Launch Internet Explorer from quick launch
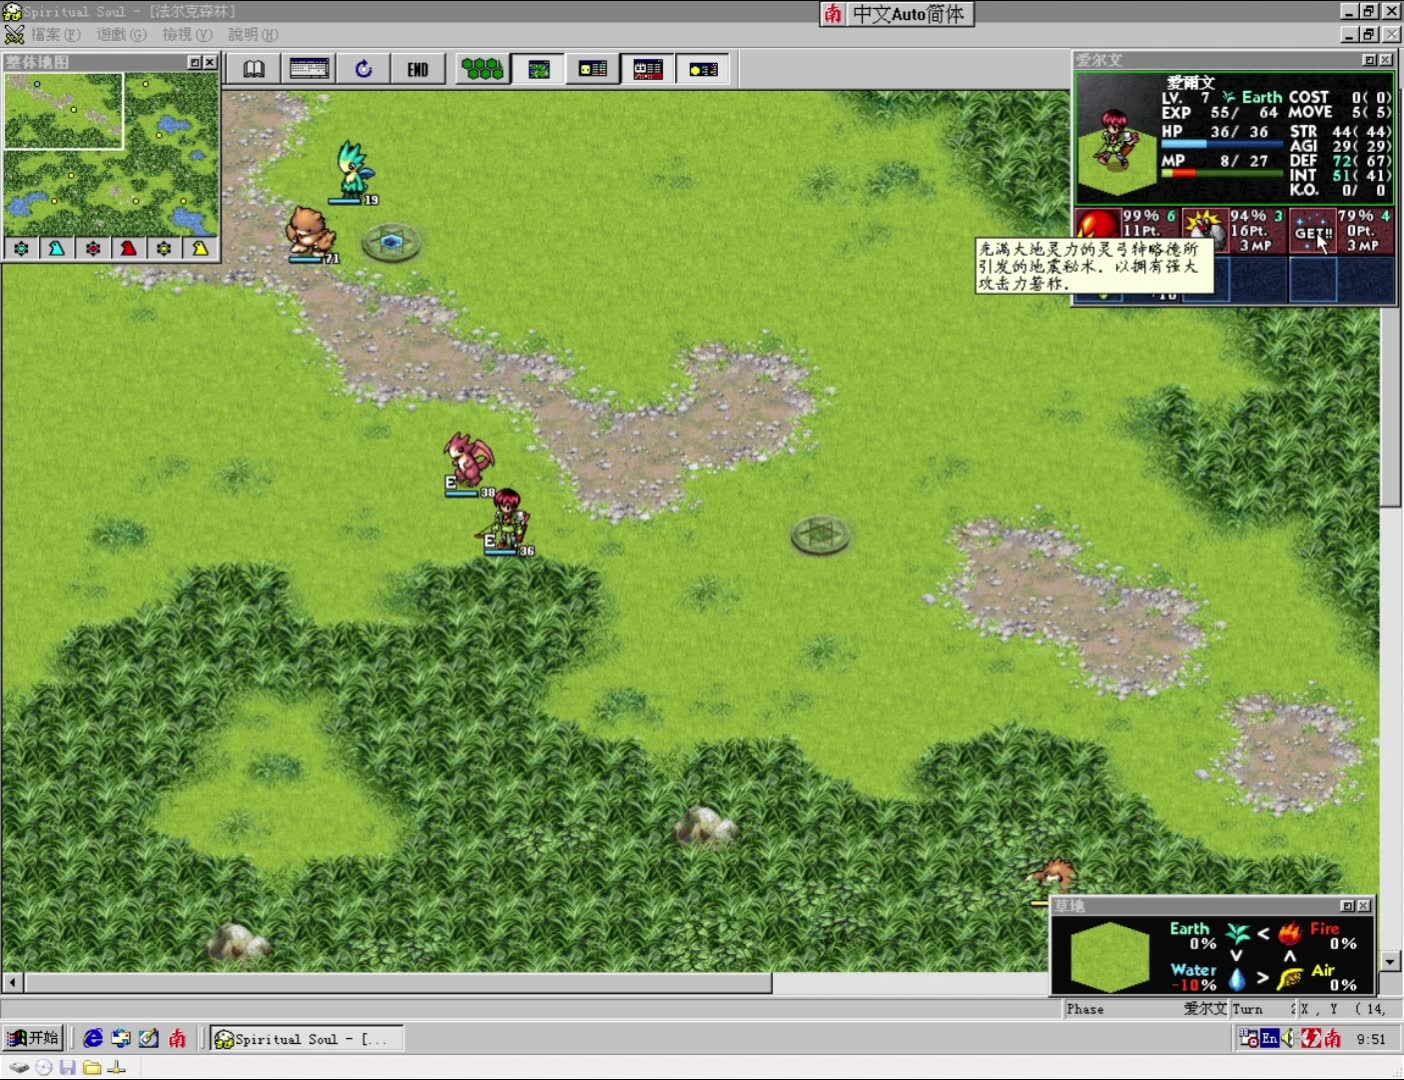Image resolution: width=1404 pixels, height=1080 pixels. tap(93, 1038)
